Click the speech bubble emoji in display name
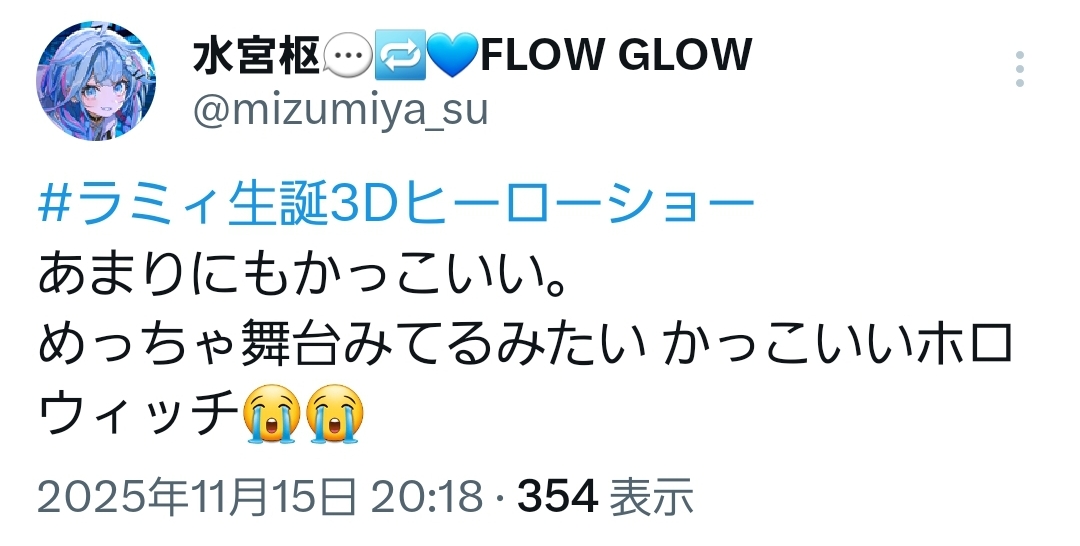The width and height of the screenshot is (1080, 546). coord(347,56)
